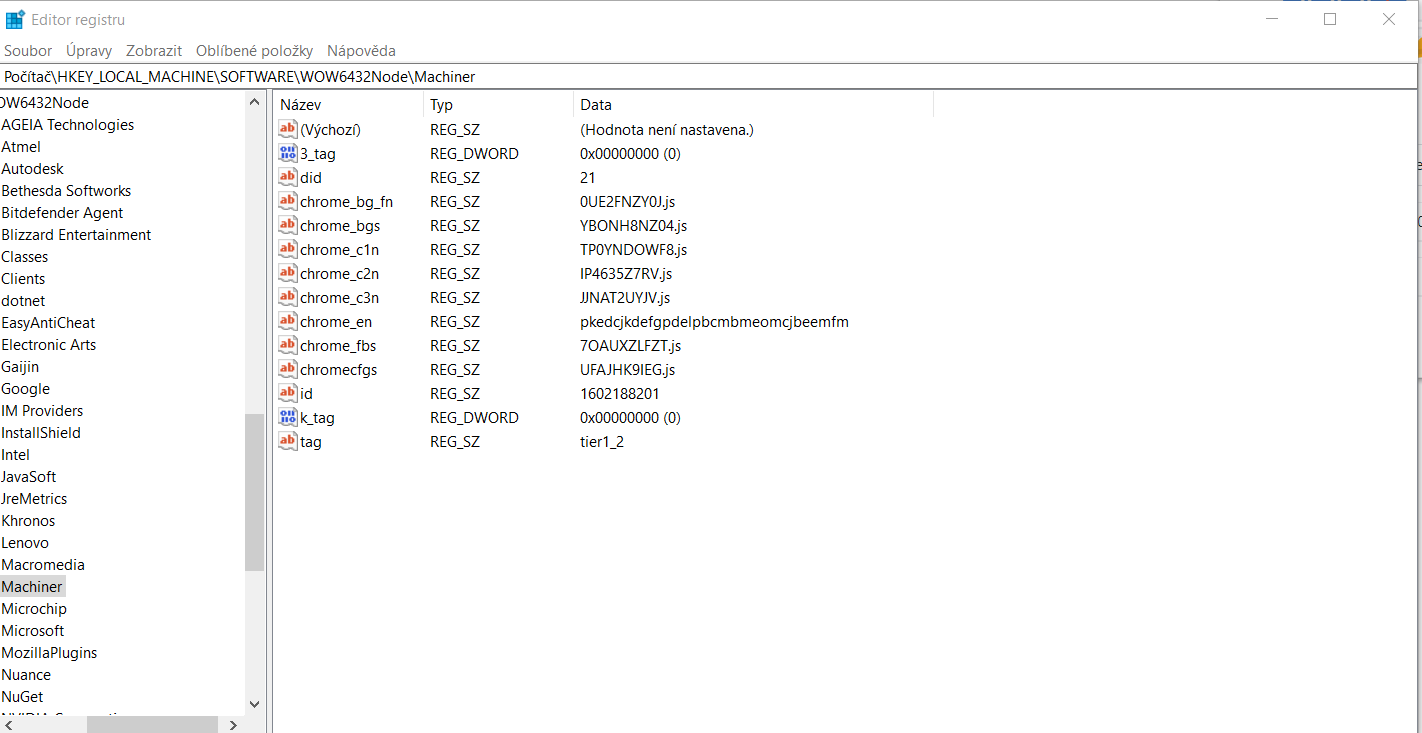
Task: Select the Autodesk registry key
Action: (x=33, y=169)
